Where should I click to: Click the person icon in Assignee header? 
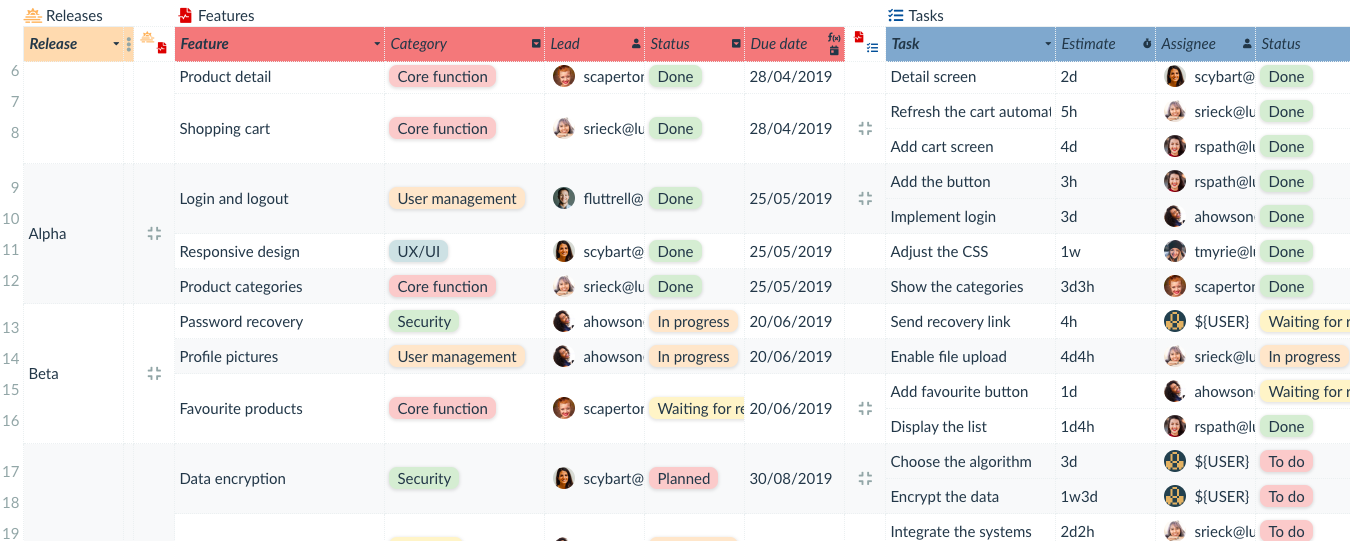point(1246,44)
